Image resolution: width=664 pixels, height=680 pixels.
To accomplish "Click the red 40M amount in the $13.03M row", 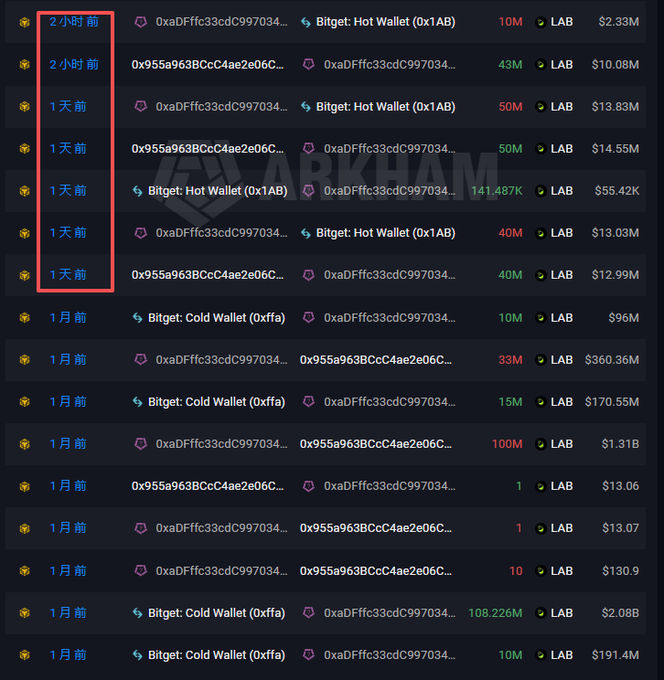I will click(x=510, y=233).
